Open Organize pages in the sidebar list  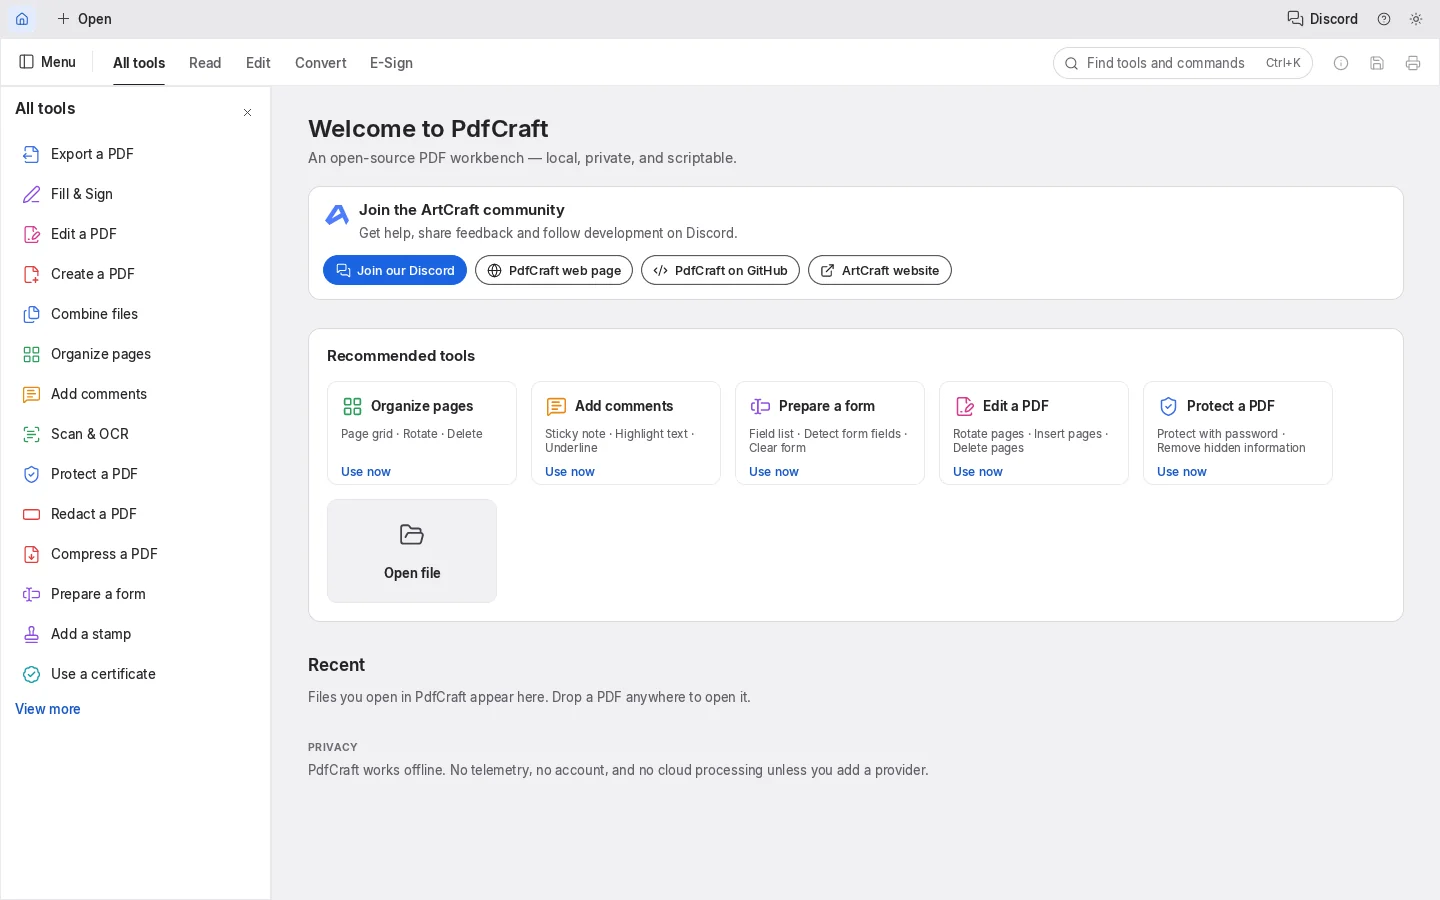(x=135, y=354)
